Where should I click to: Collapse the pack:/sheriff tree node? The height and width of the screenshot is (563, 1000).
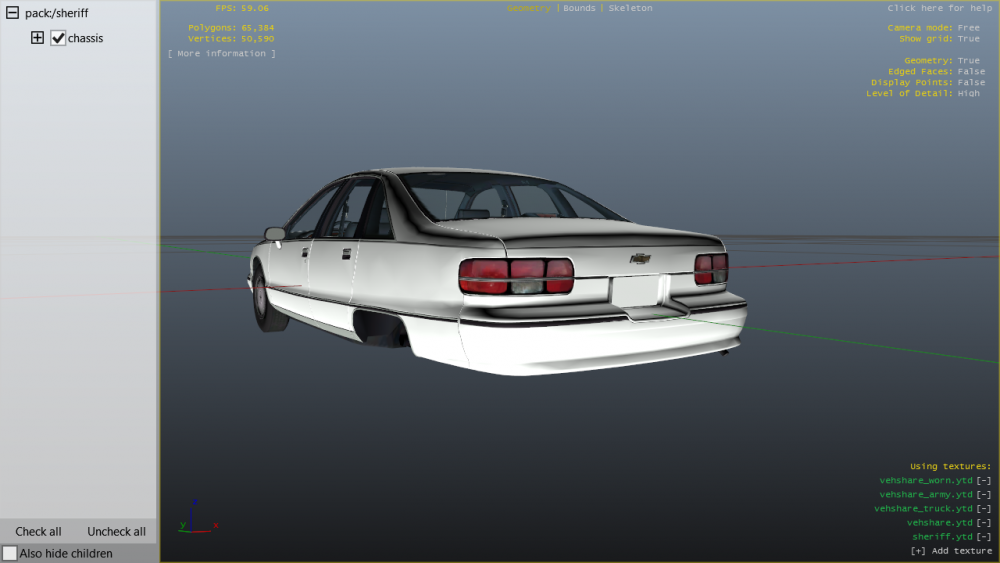click(12, 13)
